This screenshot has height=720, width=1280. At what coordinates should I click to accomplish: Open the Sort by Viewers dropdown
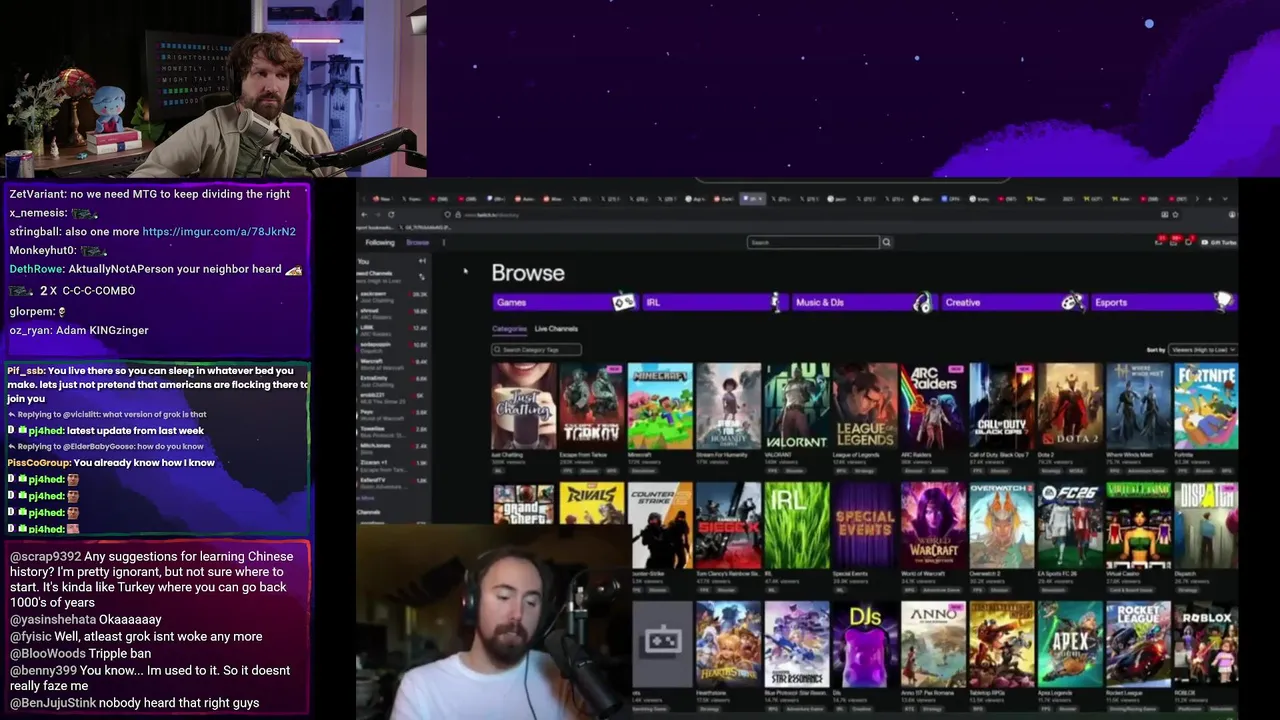pyautogui.click(x=1202, y=350)
